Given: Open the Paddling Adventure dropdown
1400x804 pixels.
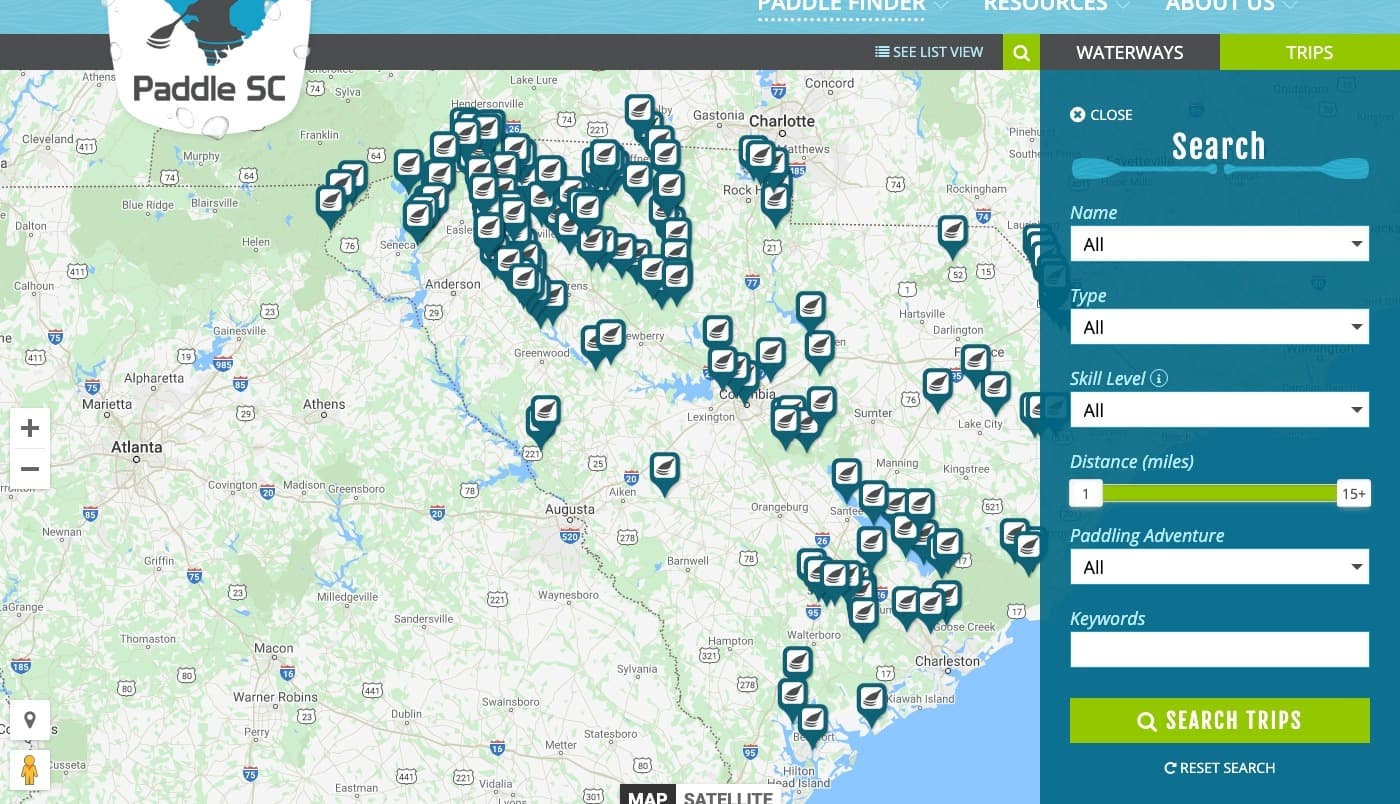Looking at the screenshot, I should [1219, 567].
